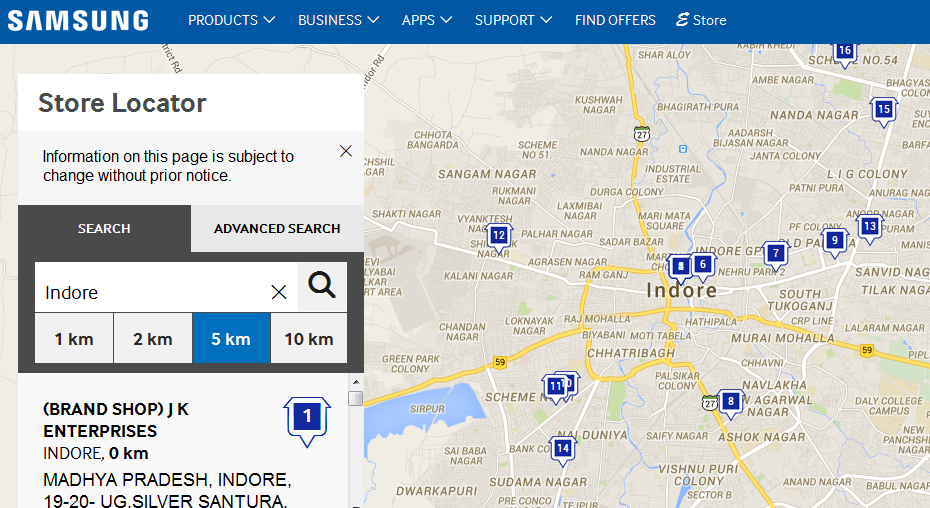Select map marker 15
Image resolution: width=930 pixels, height=508 pixels.
pos(884,111)
